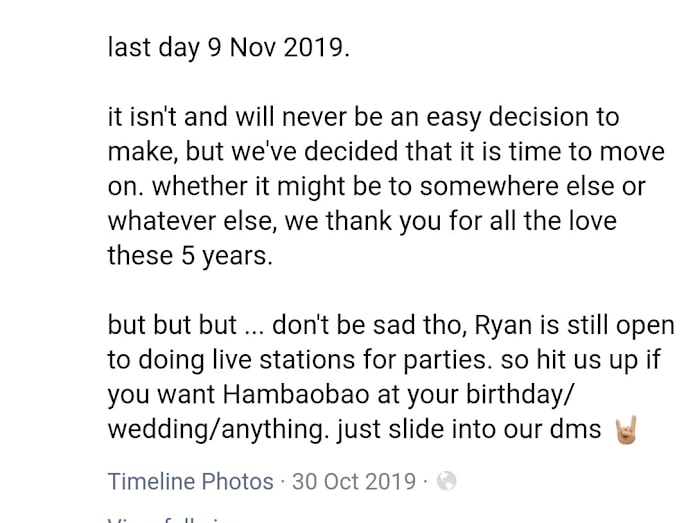Open the Timeline Photos album link
Viewport: 693px width, 523px height.
[190, 481]
